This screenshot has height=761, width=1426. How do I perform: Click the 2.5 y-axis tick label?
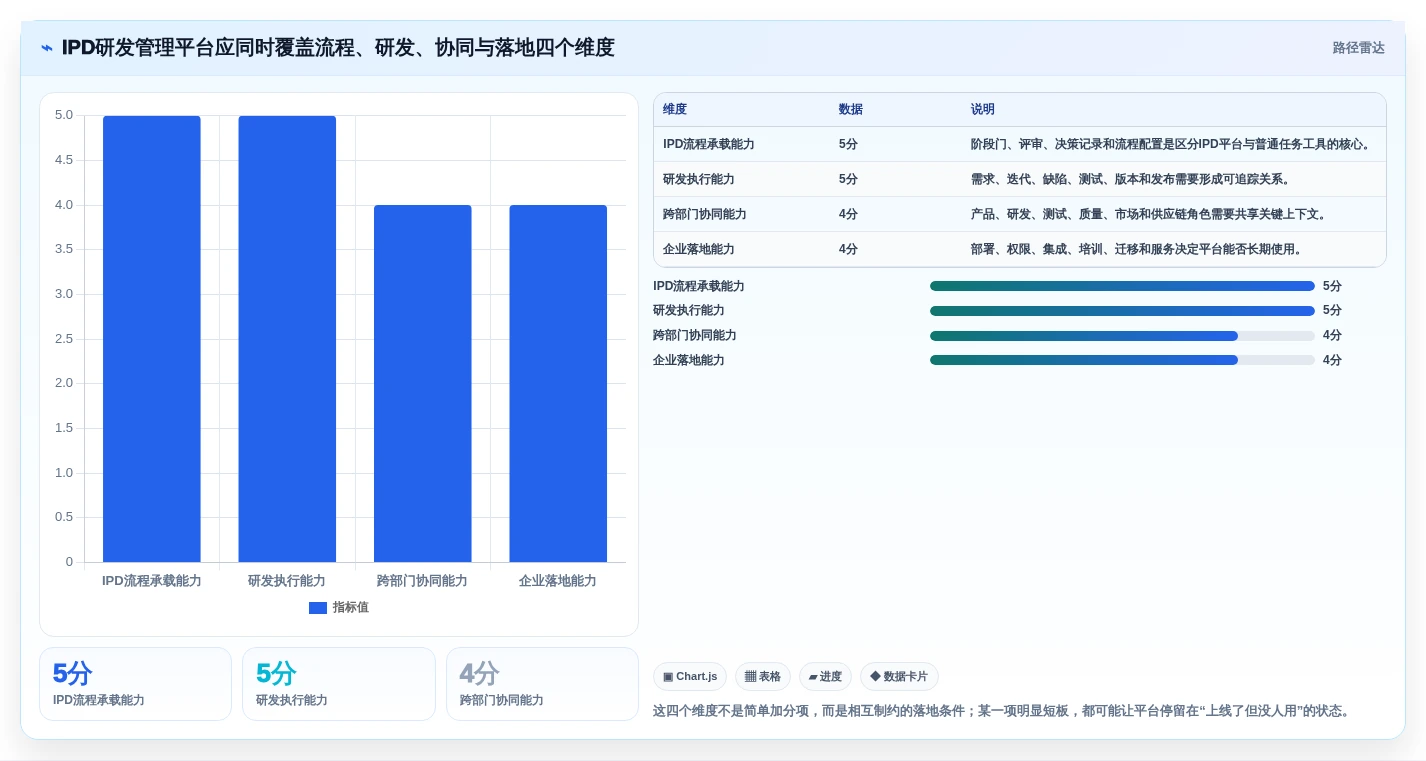point(64,339)
